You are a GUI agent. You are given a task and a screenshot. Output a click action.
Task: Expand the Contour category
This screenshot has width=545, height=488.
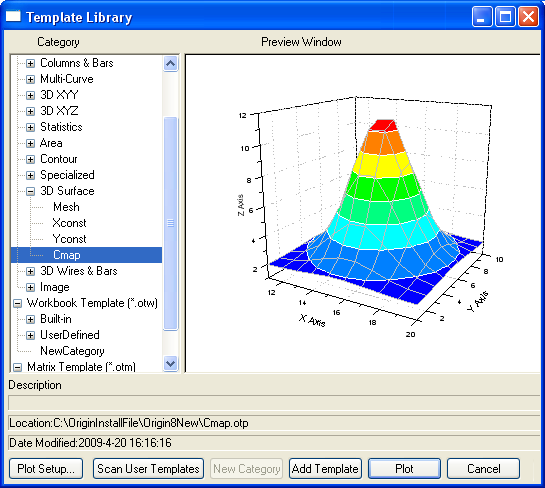[31, 159]
